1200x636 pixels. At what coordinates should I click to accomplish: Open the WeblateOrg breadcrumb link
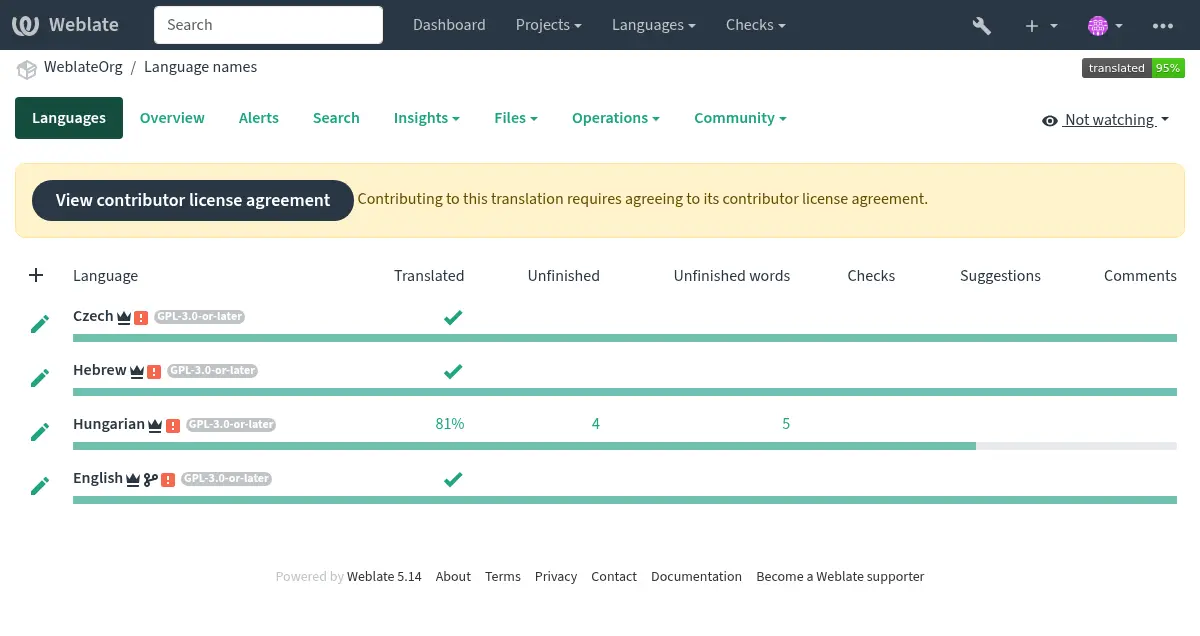click(x=83, y=67)
